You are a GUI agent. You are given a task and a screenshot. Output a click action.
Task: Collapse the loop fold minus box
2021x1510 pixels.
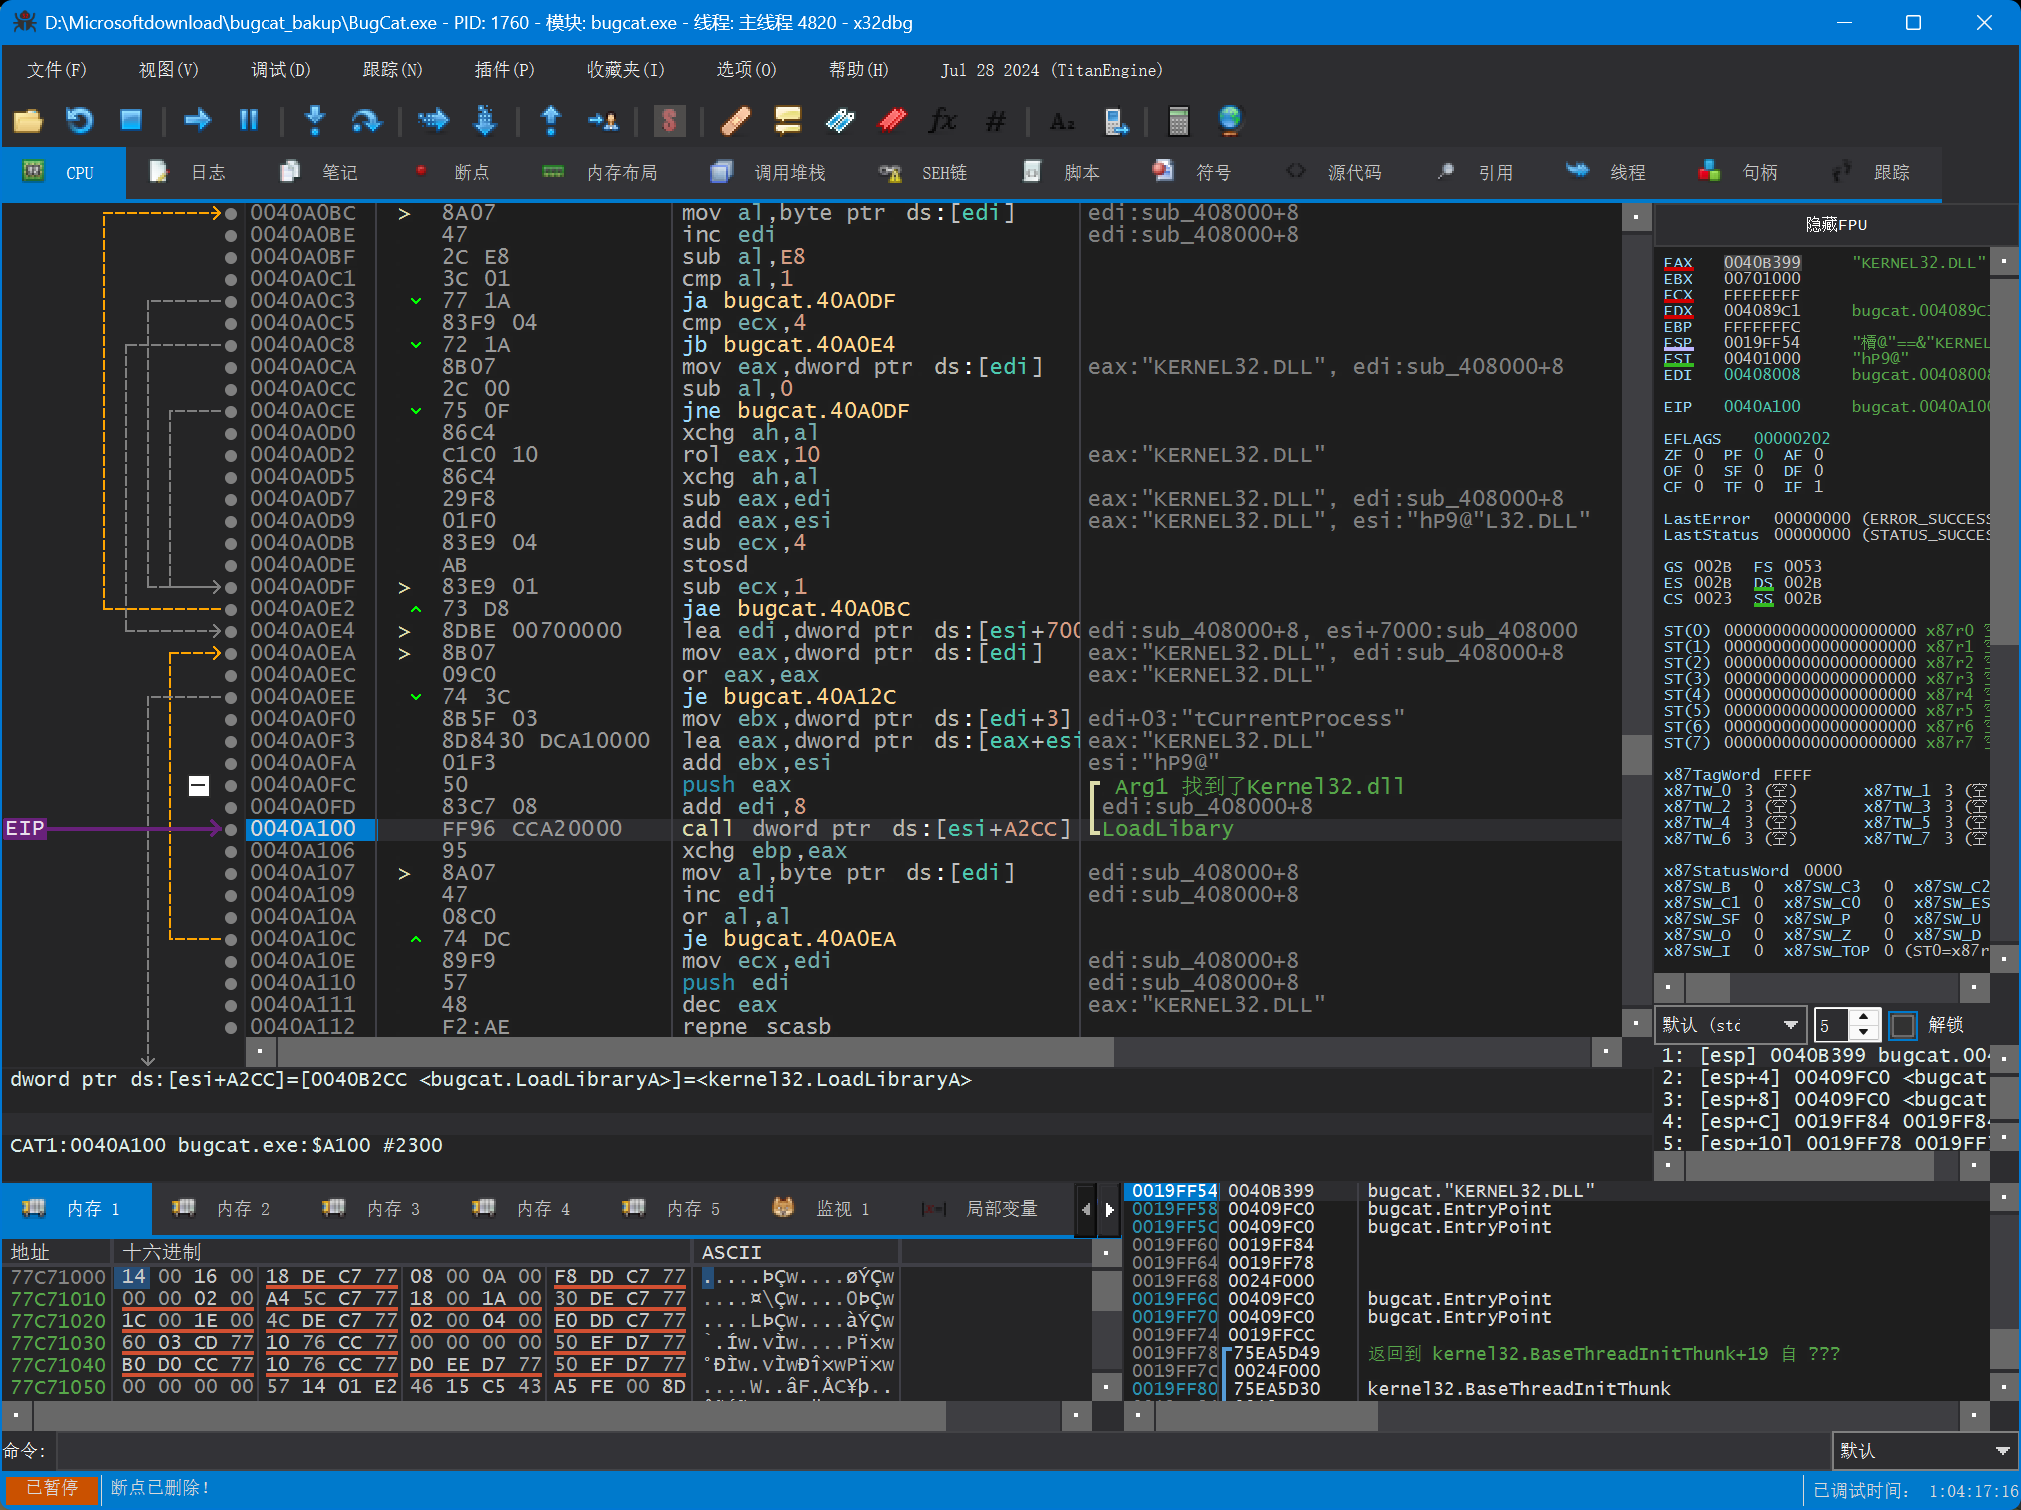tap(199, 785)
